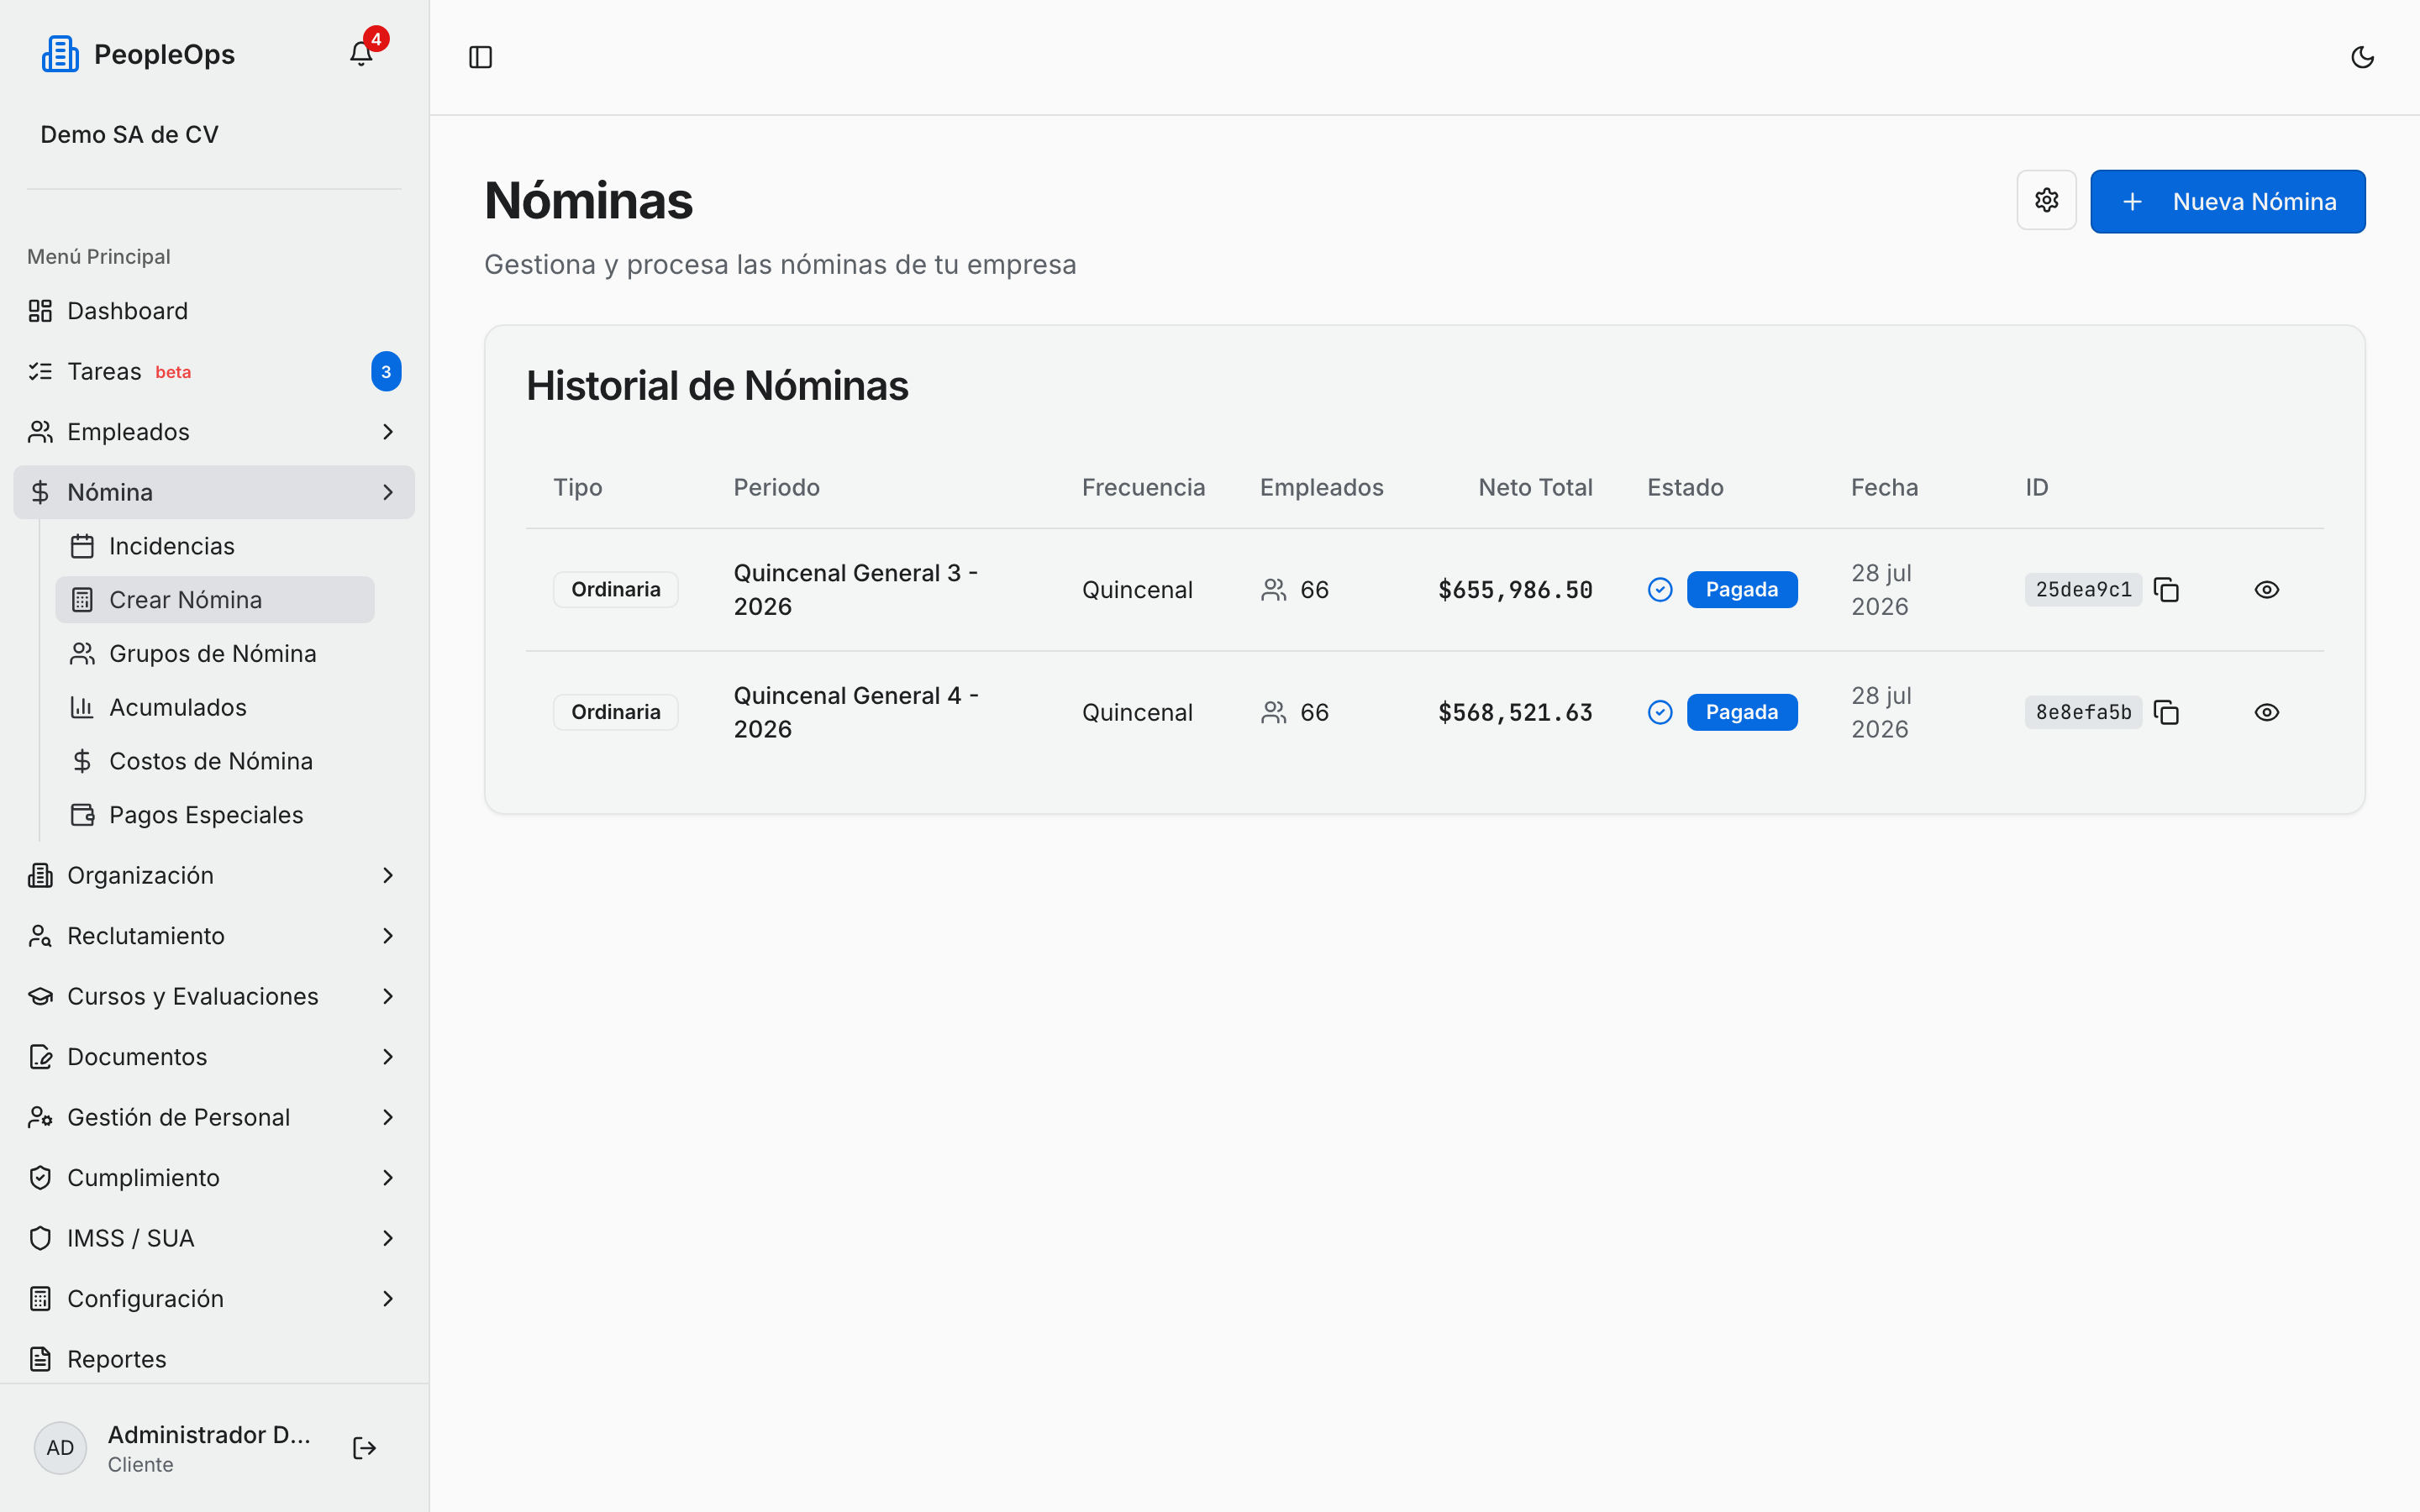The image size is (2420, 1512).
Task: Click the Nueva Nómina button
Action: [x=2227, y=201]
